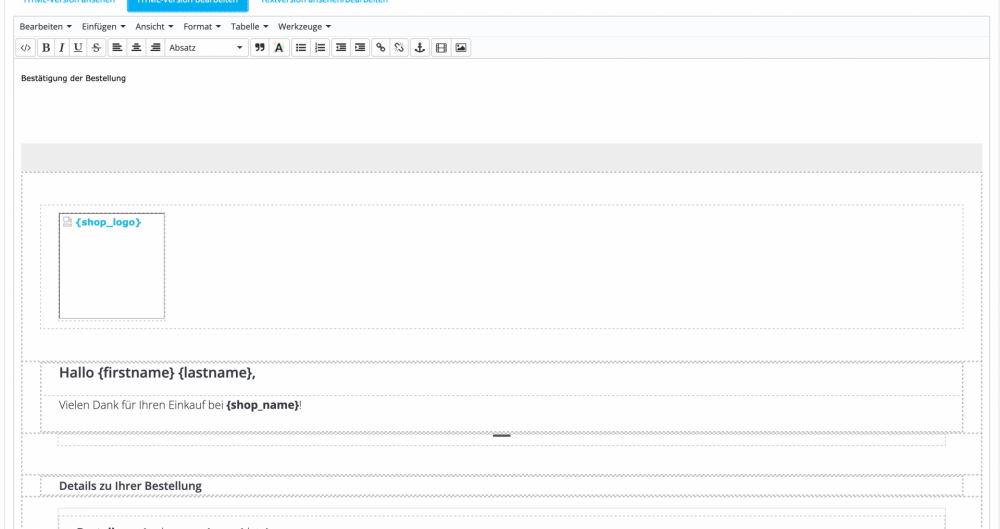Insert an anchor
The height and width of the screenshot is (529, 1000).
[420, 48]
